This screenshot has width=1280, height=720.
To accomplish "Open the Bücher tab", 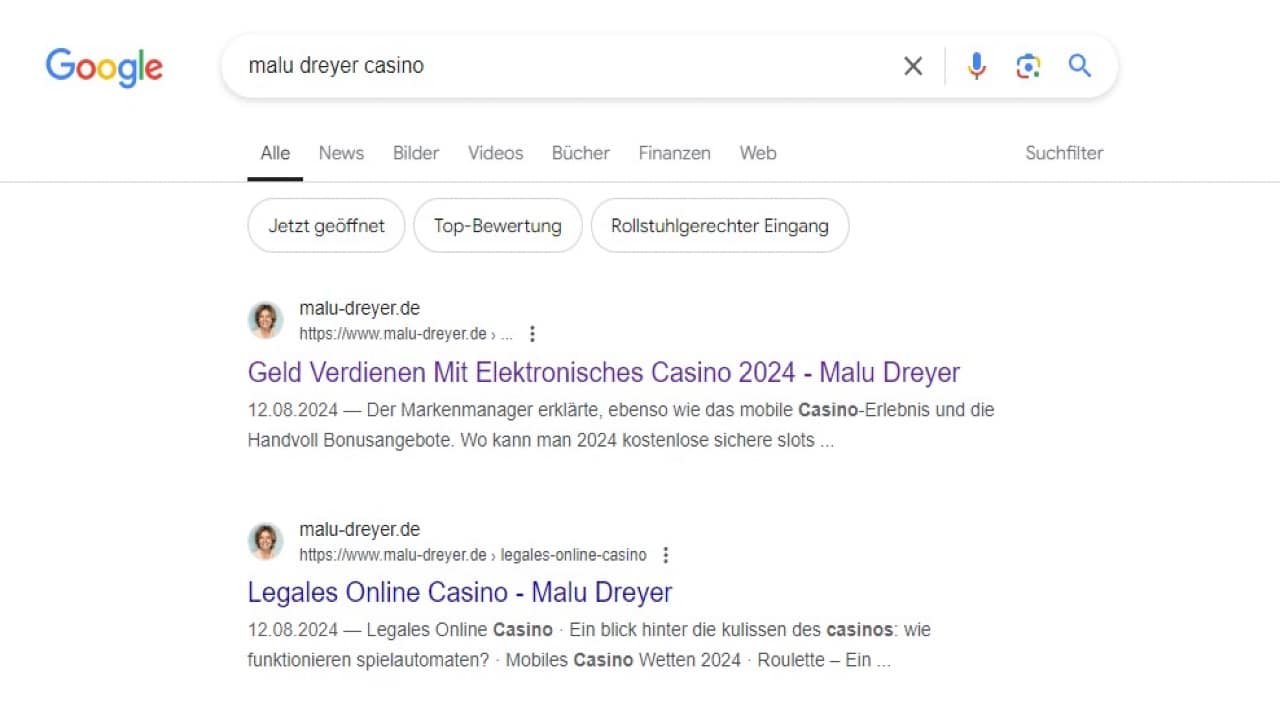I will click(581, 153).
